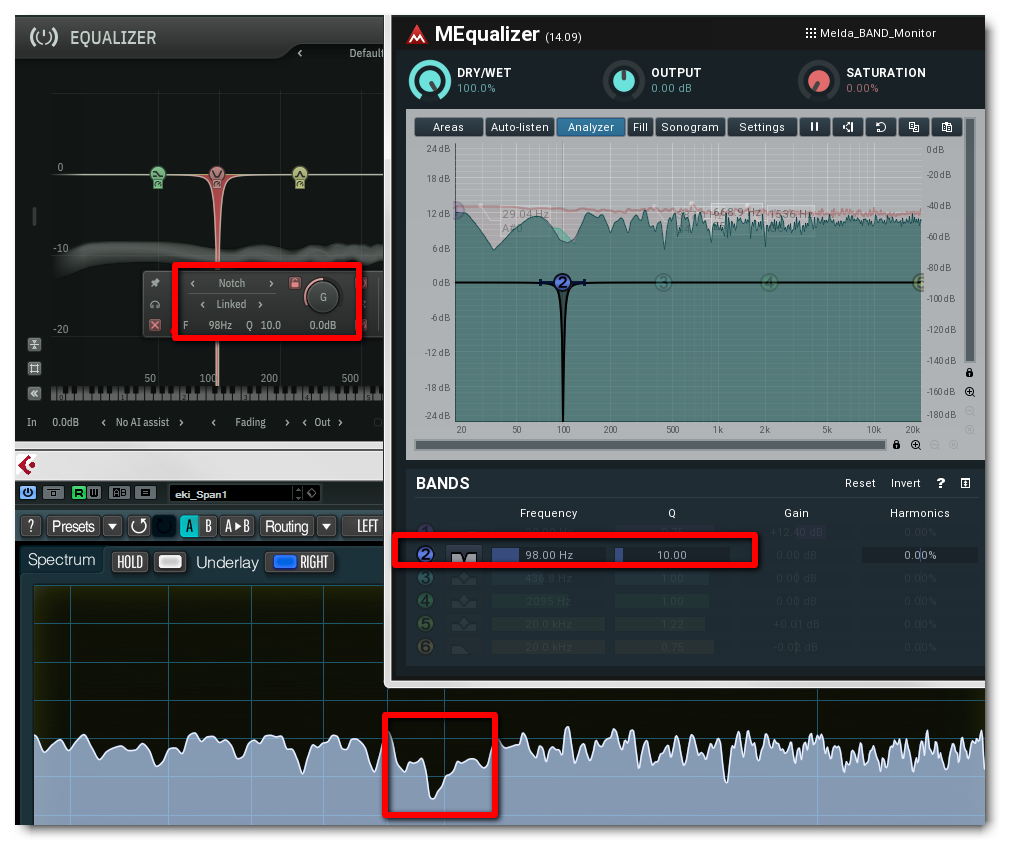The width and height of the screenshot is (1012, 852).
Task: Delete the band with red X icon
Action: pyautogui.click(x=155, y=325)
